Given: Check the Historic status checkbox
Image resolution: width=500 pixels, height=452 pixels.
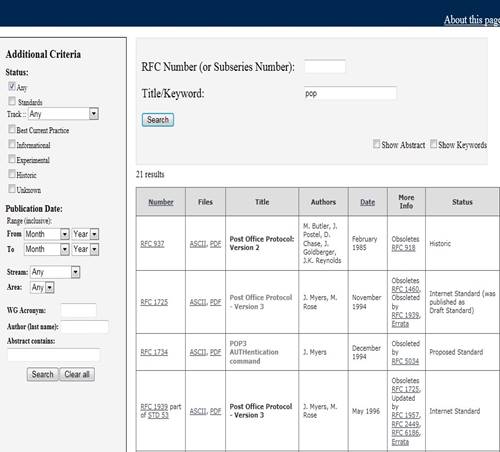Looking at the screenshot, I should click(12, 174).
